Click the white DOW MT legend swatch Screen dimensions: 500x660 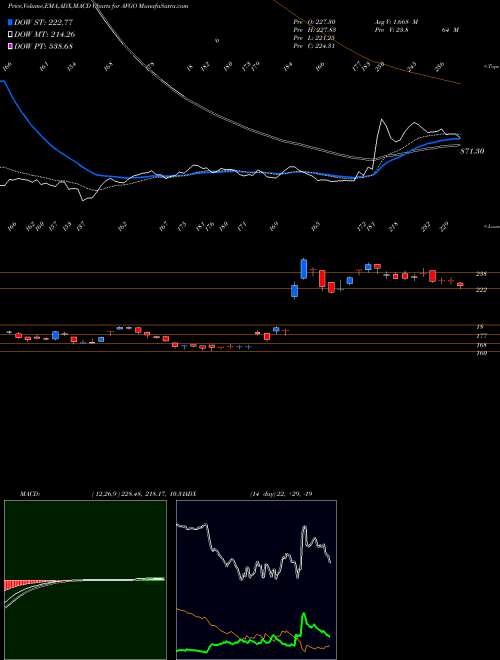pos(11,34)
